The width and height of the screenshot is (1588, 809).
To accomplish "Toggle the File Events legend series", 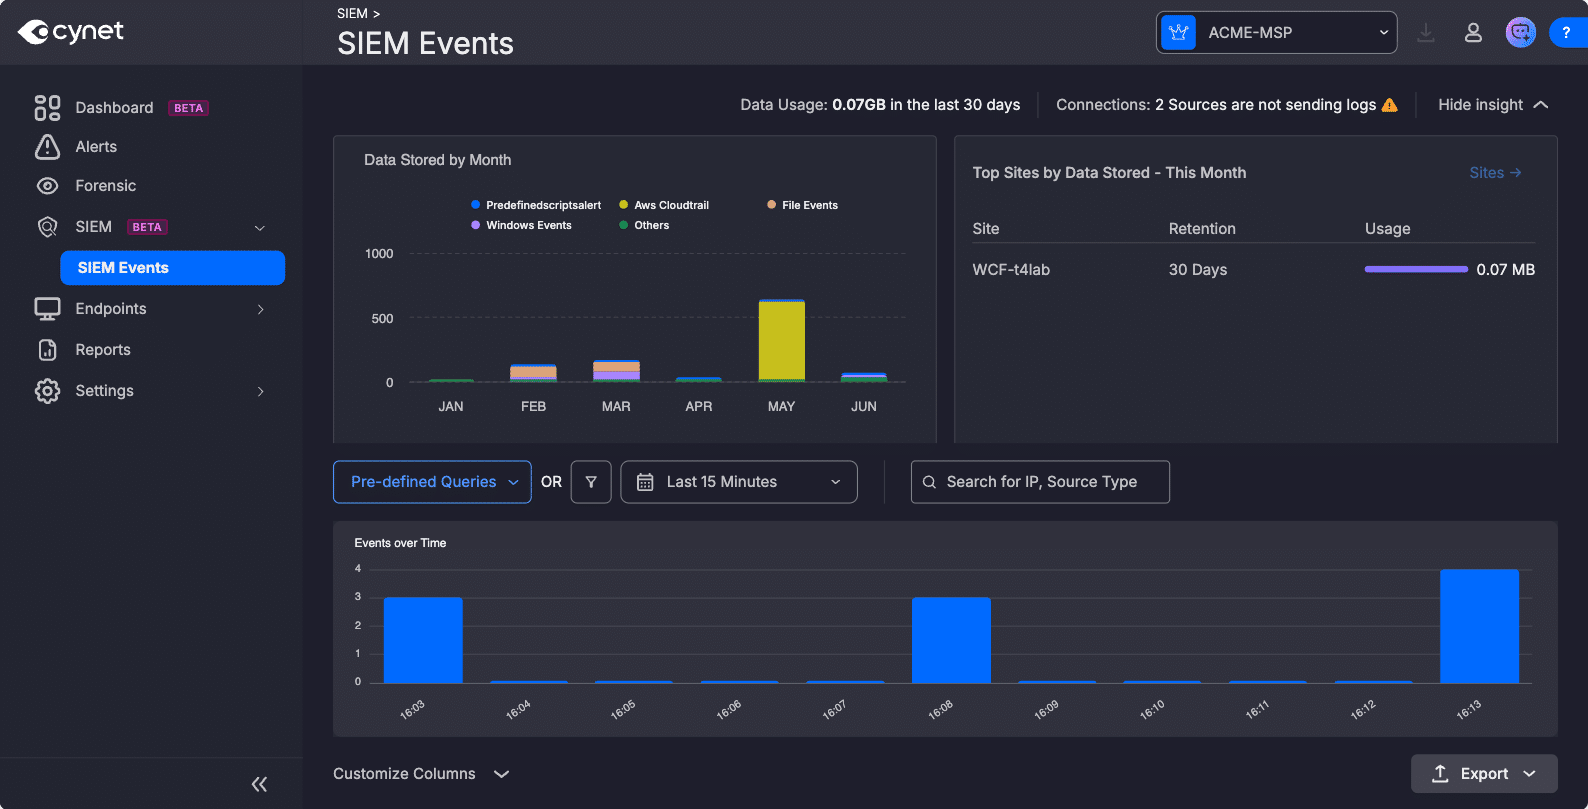I will [802, 205].
